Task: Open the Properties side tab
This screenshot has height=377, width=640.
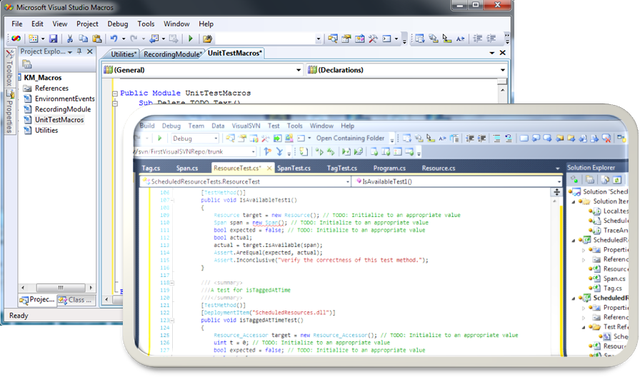Action: pyautogui.click(x=10, y=111)
